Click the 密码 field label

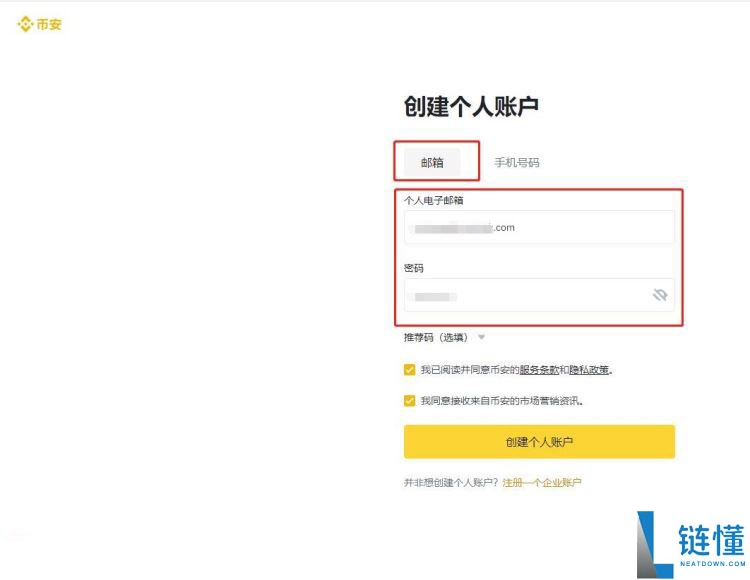(x=414, y=268)
